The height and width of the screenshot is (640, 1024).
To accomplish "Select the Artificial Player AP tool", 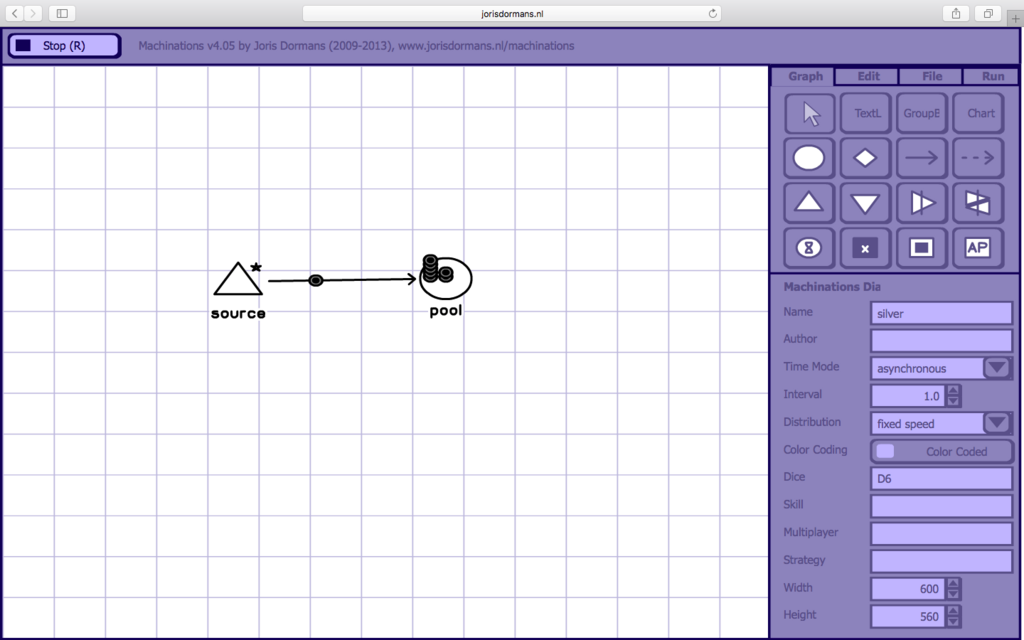I will point(978,248).
